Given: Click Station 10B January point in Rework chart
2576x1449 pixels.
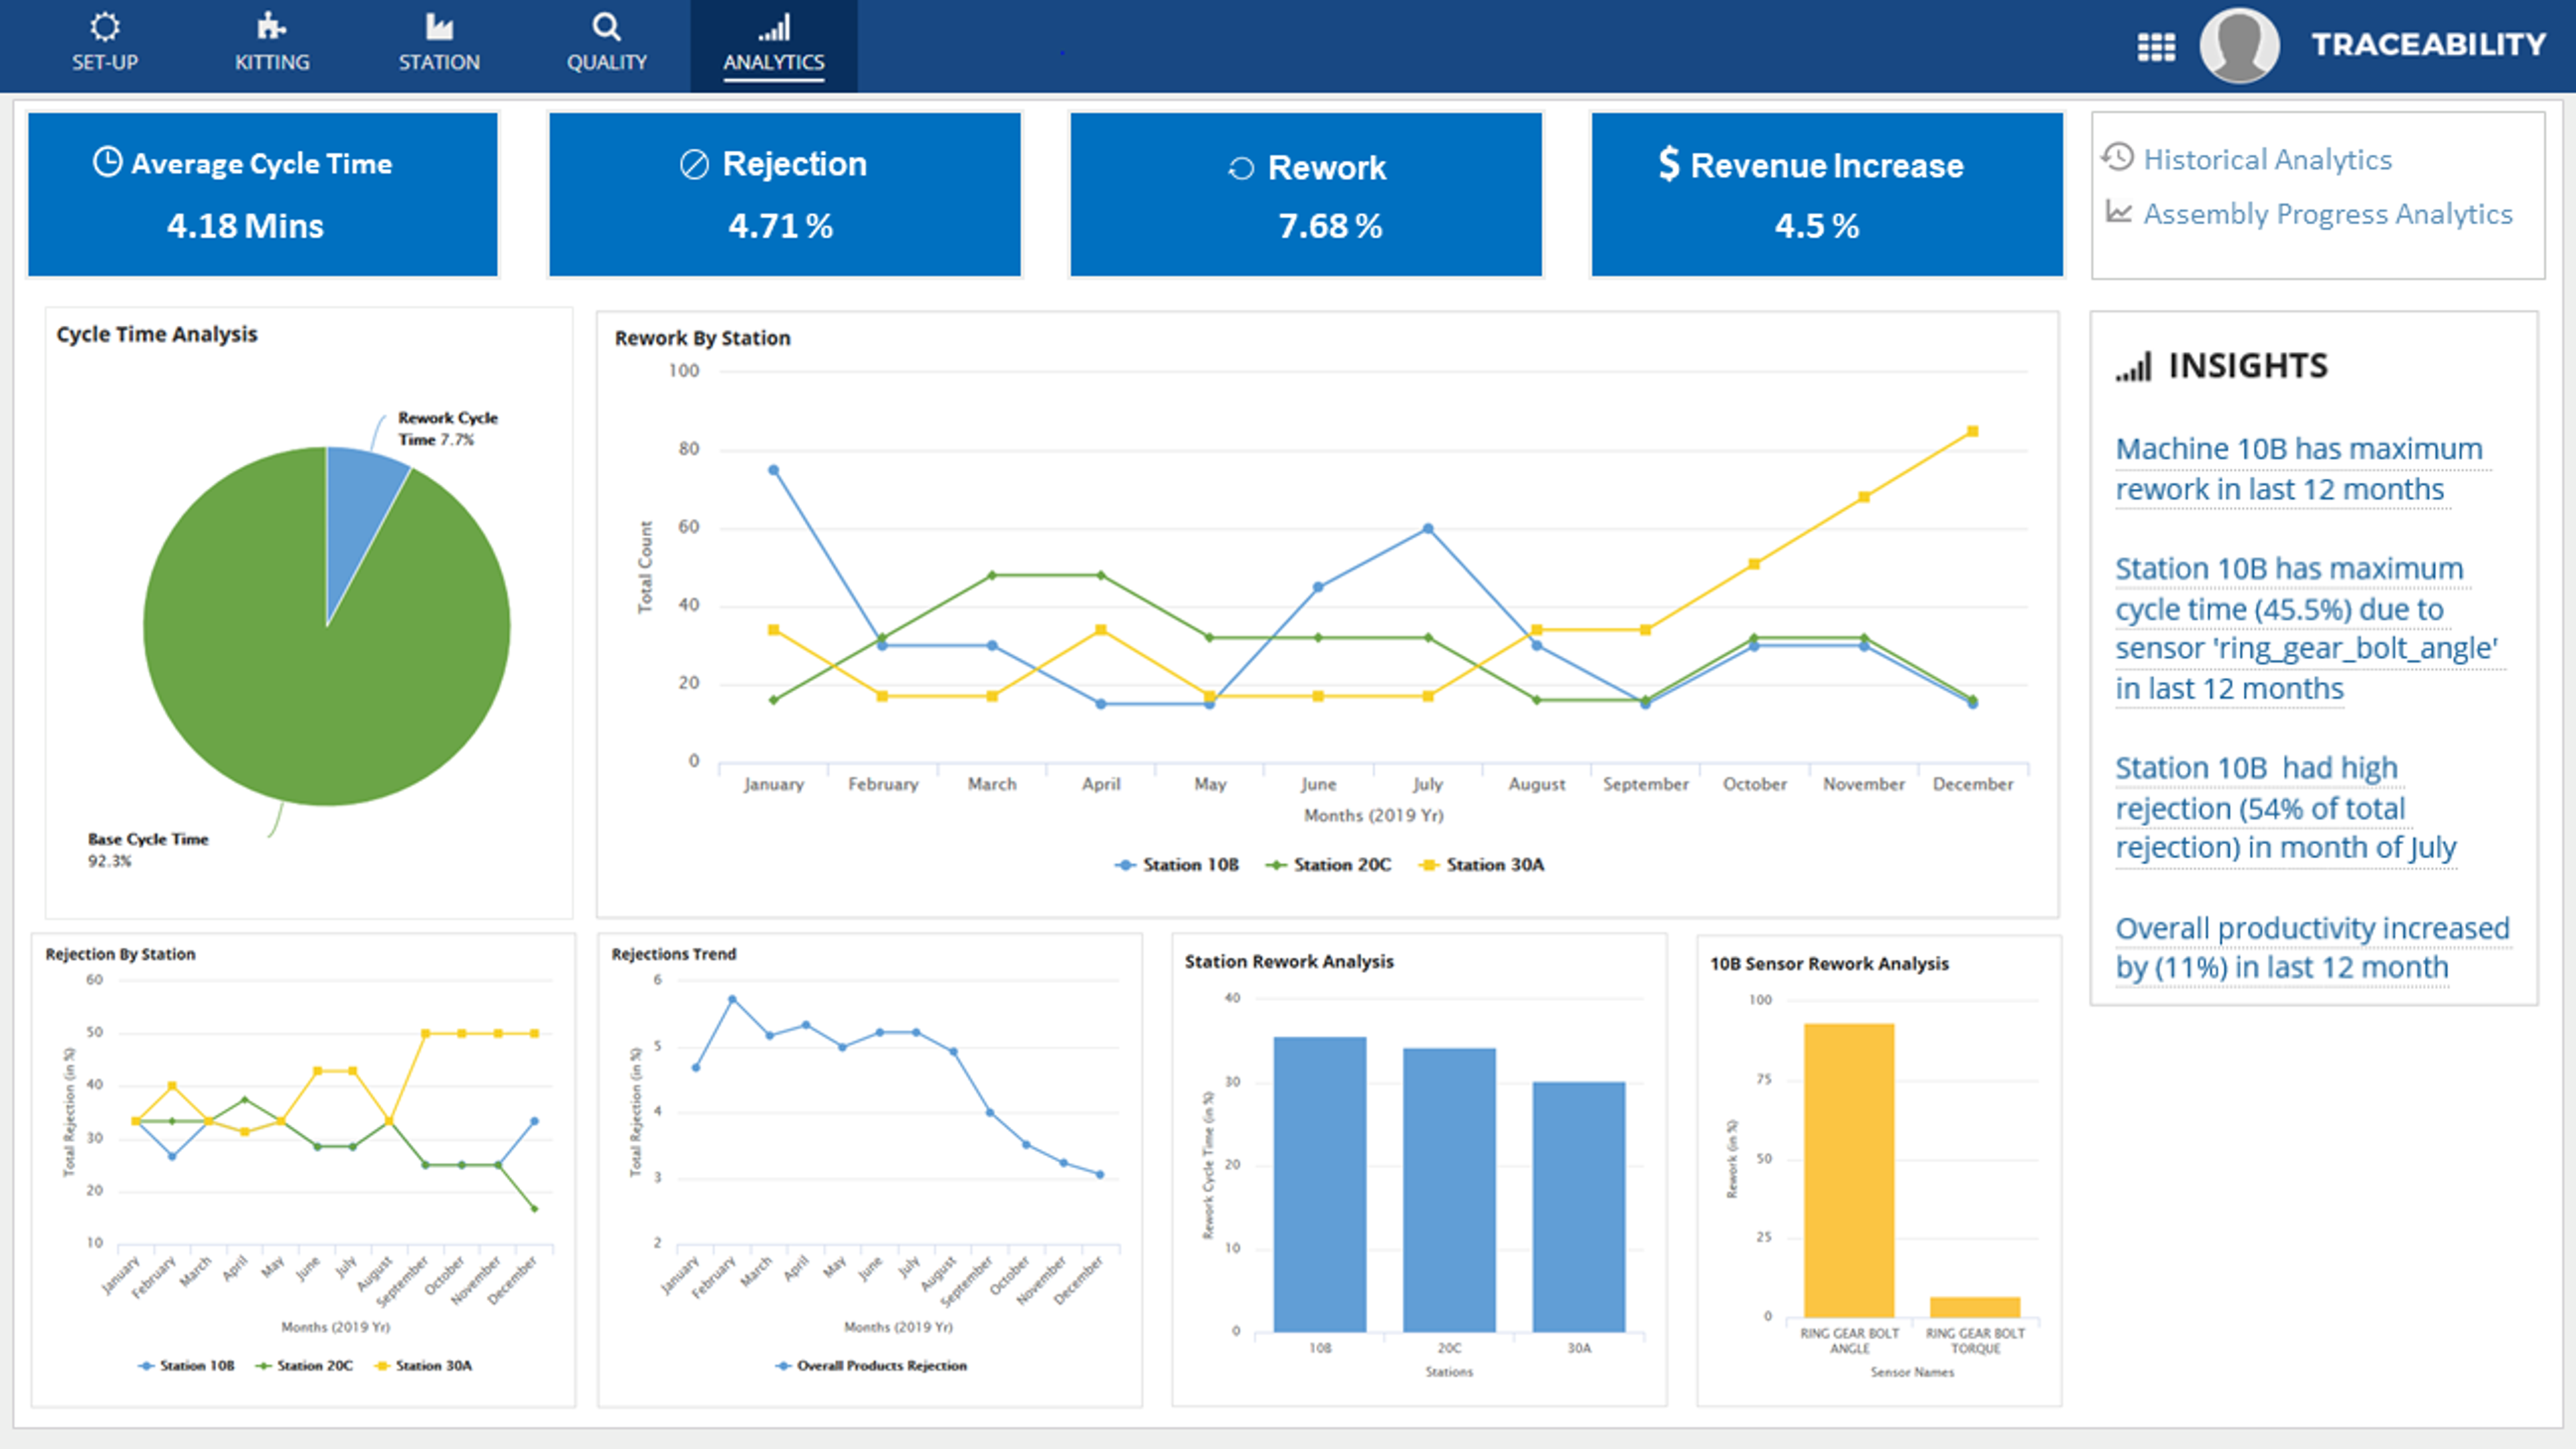Looking at the screenshot, I should coord(773,470).
